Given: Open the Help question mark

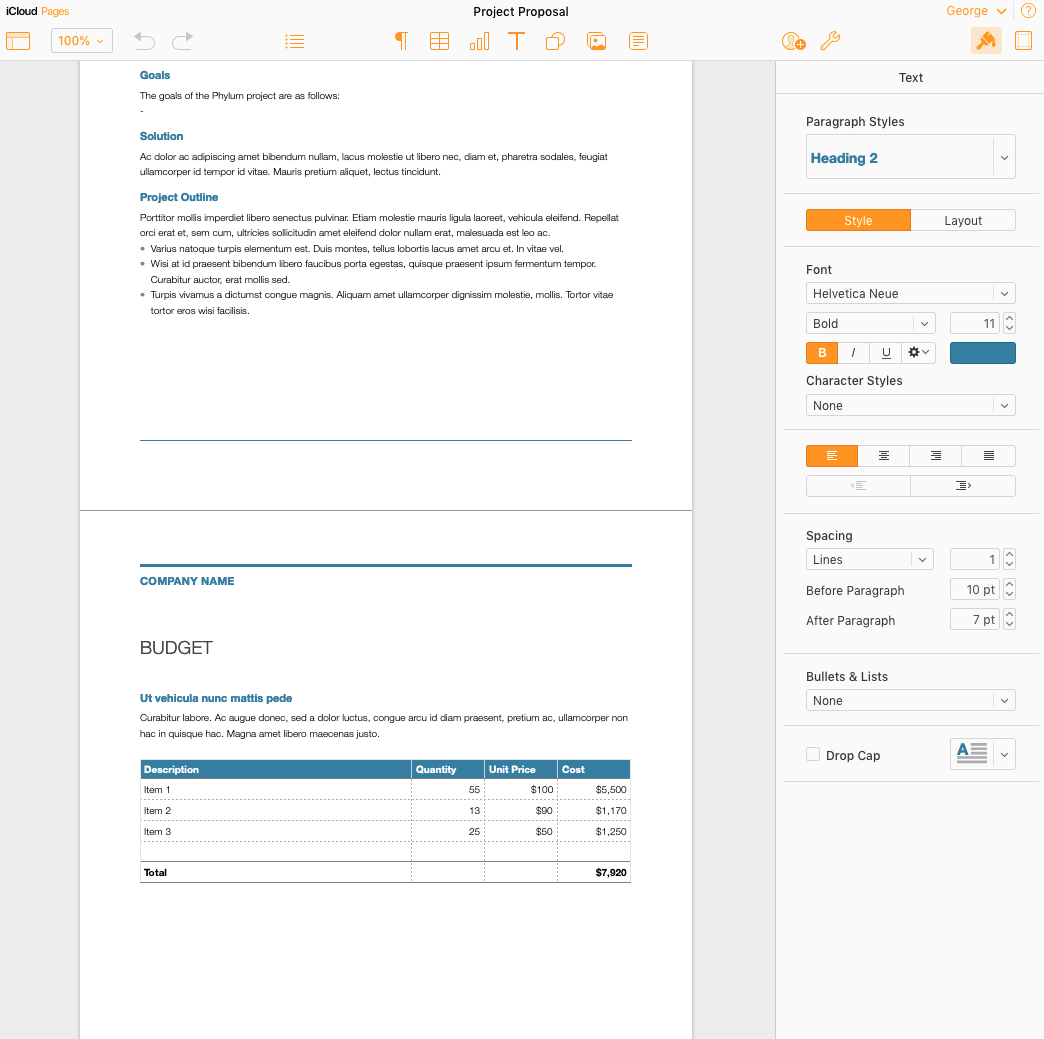Looking at the screenshot, I should click(x=1028, y=11).
